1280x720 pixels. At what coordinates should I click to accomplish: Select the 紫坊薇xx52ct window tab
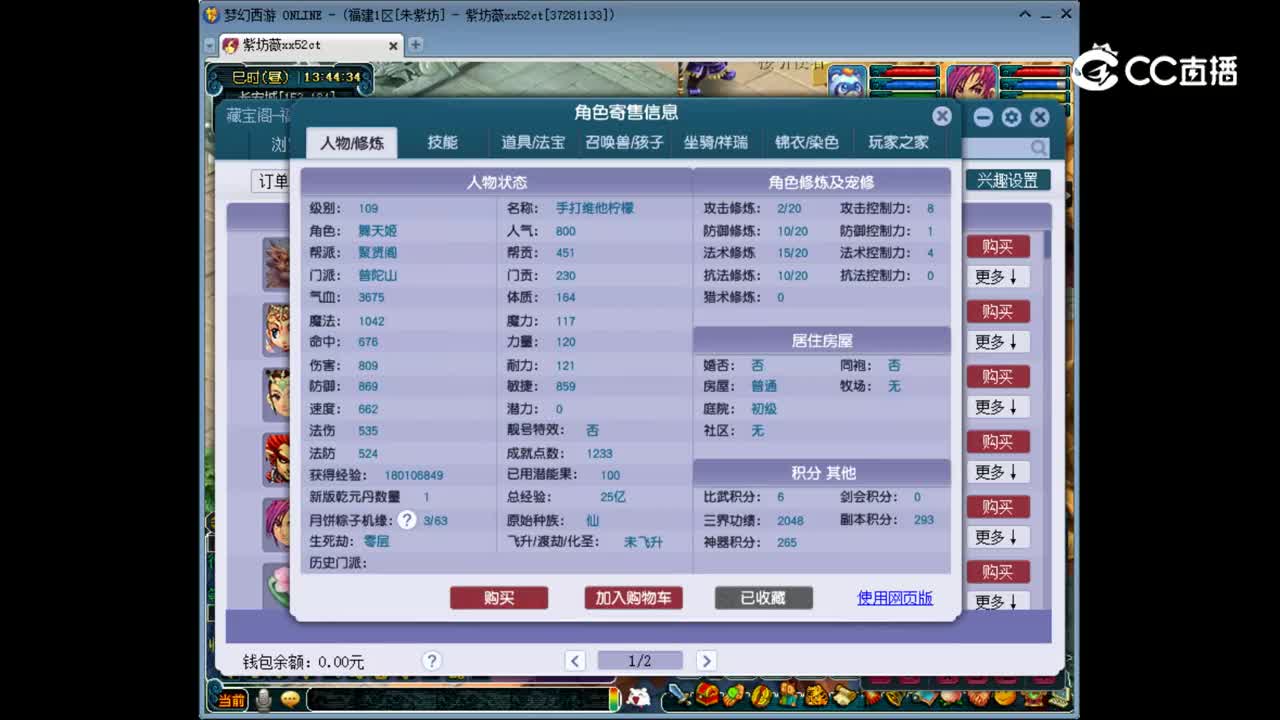(310, 46)
